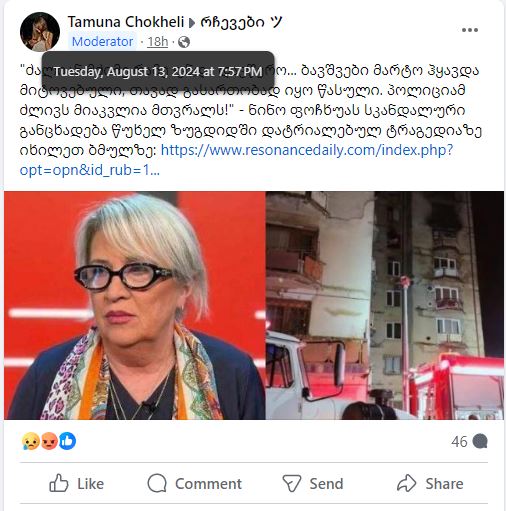Open Tamuna Chokheli's profile picture
The image size is (506, 511).
(40, 32)
